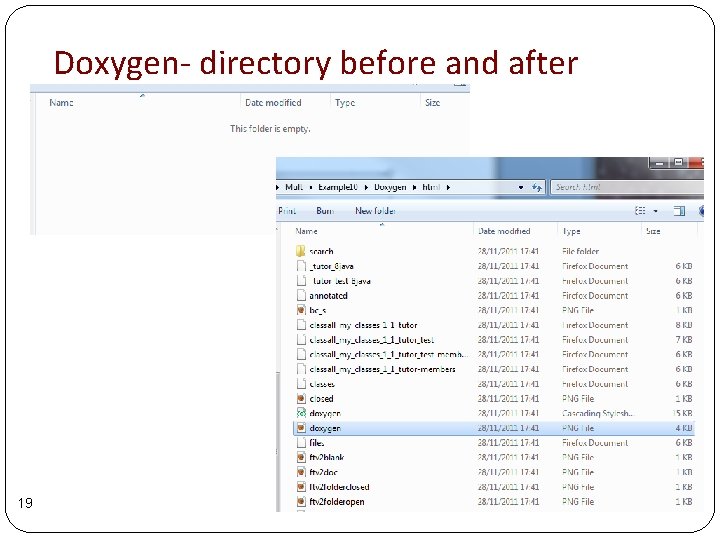Maximize the html explorer window
720x540 pixels.
(679, 163)
